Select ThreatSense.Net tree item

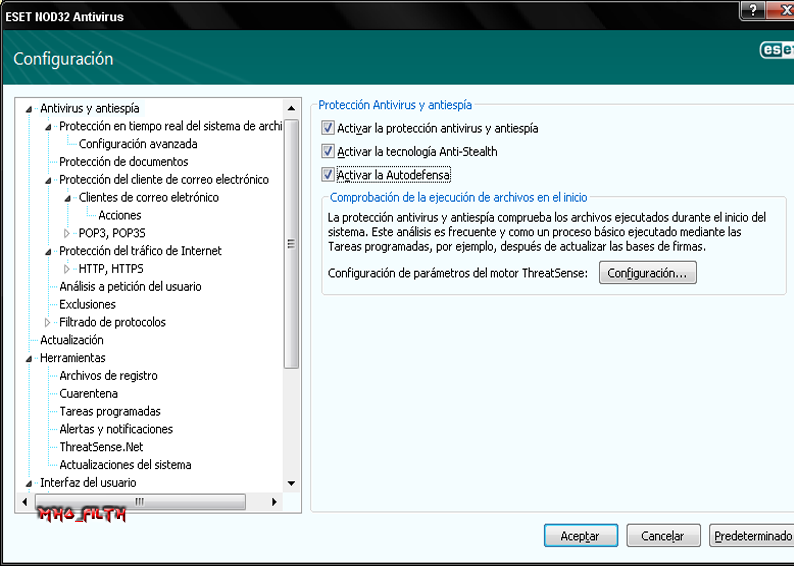click(101, 447)
